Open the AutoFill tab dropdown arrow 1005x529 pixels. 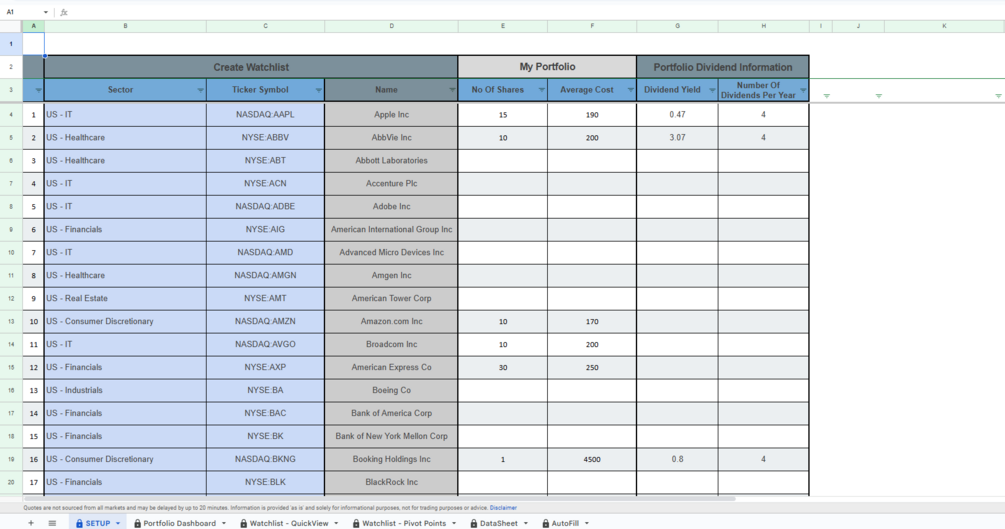click(586, 523)
